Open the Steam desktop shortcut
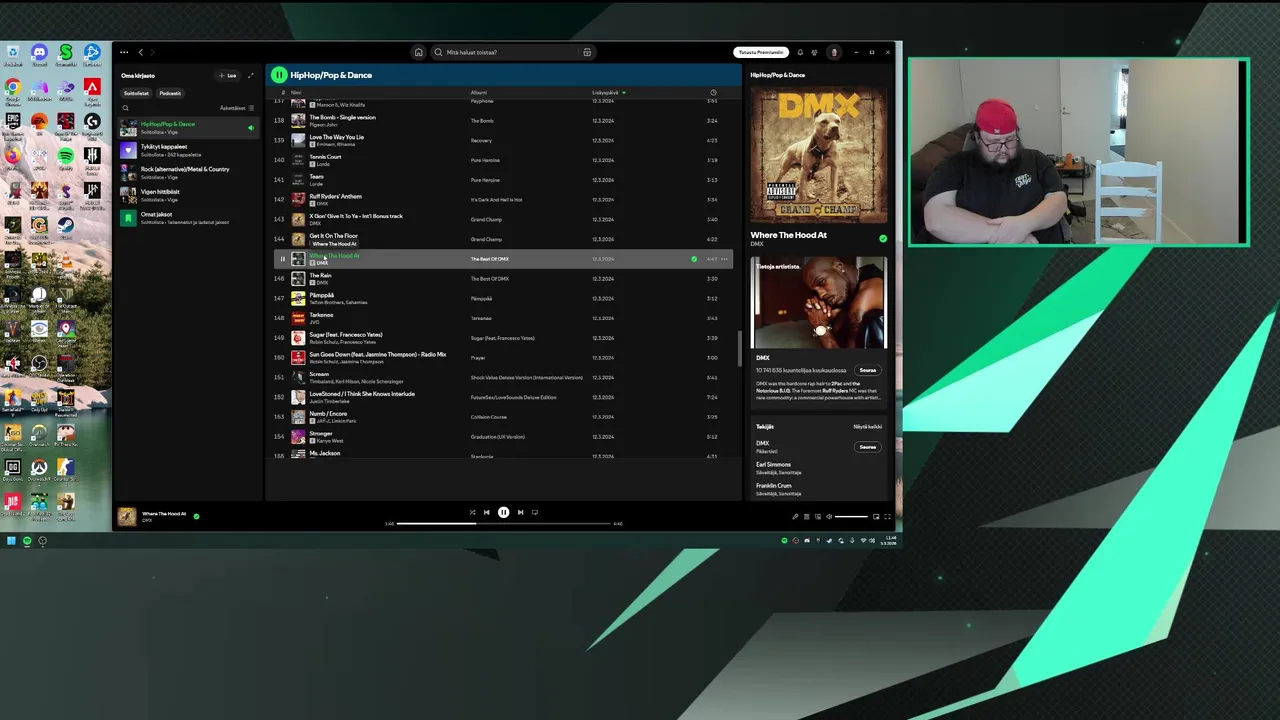 66,228
